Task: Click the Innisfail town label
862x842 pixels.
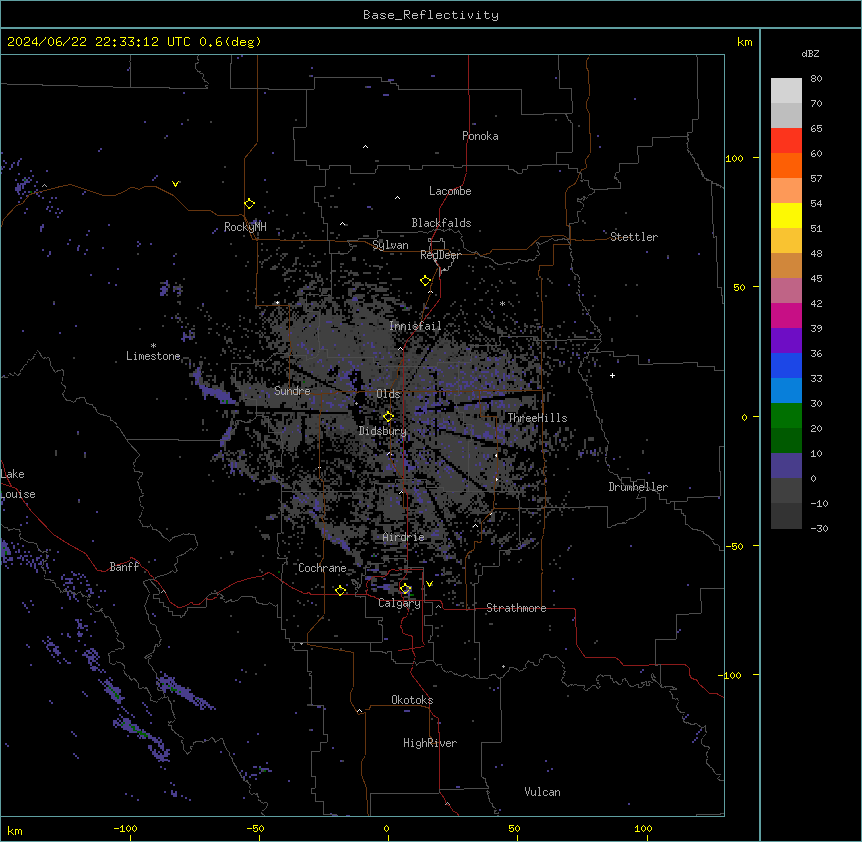Action: [x=415, y=326]
